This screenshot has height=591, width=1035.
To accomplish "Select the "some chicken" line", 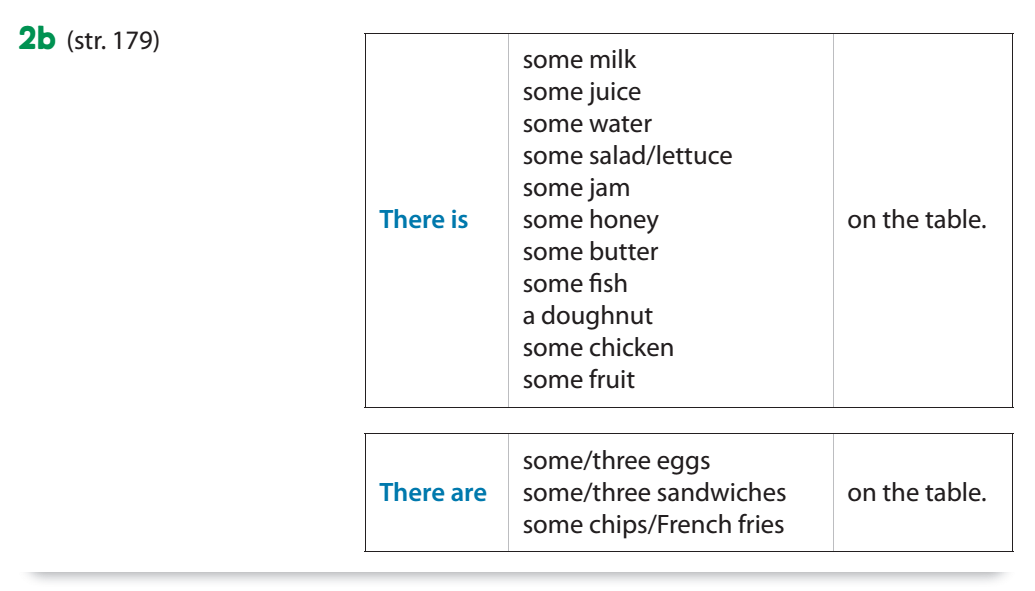I will 598,348.
